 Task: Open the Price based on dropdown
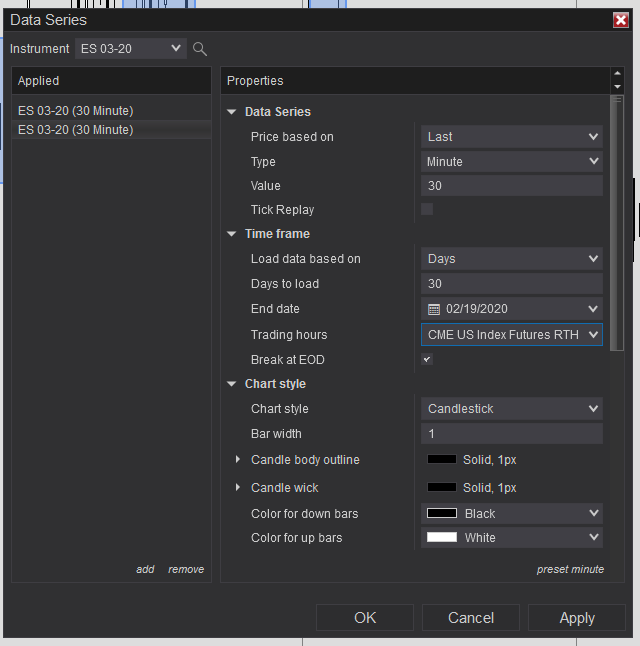511,137
